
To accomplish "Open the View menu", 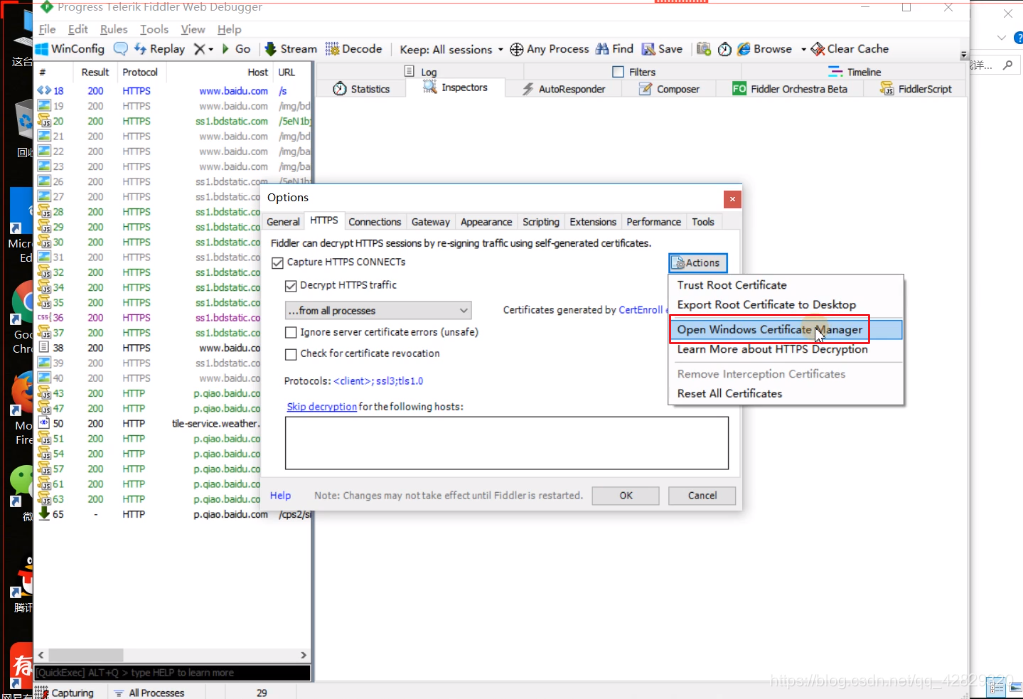I will [x=192, y=29].
